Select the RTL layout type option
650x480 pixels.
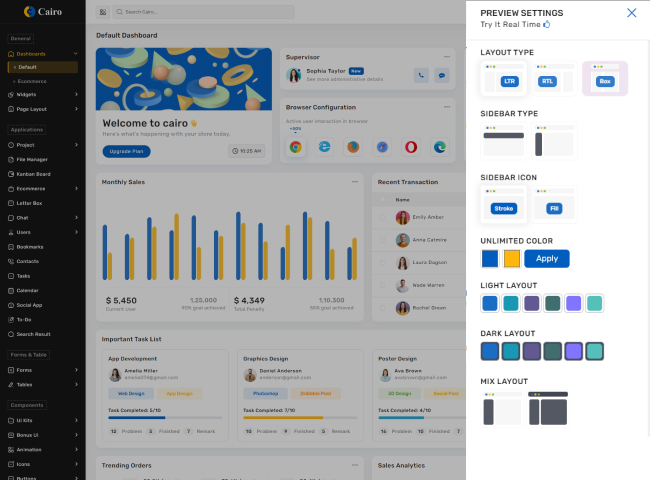[x=548, y=79]
